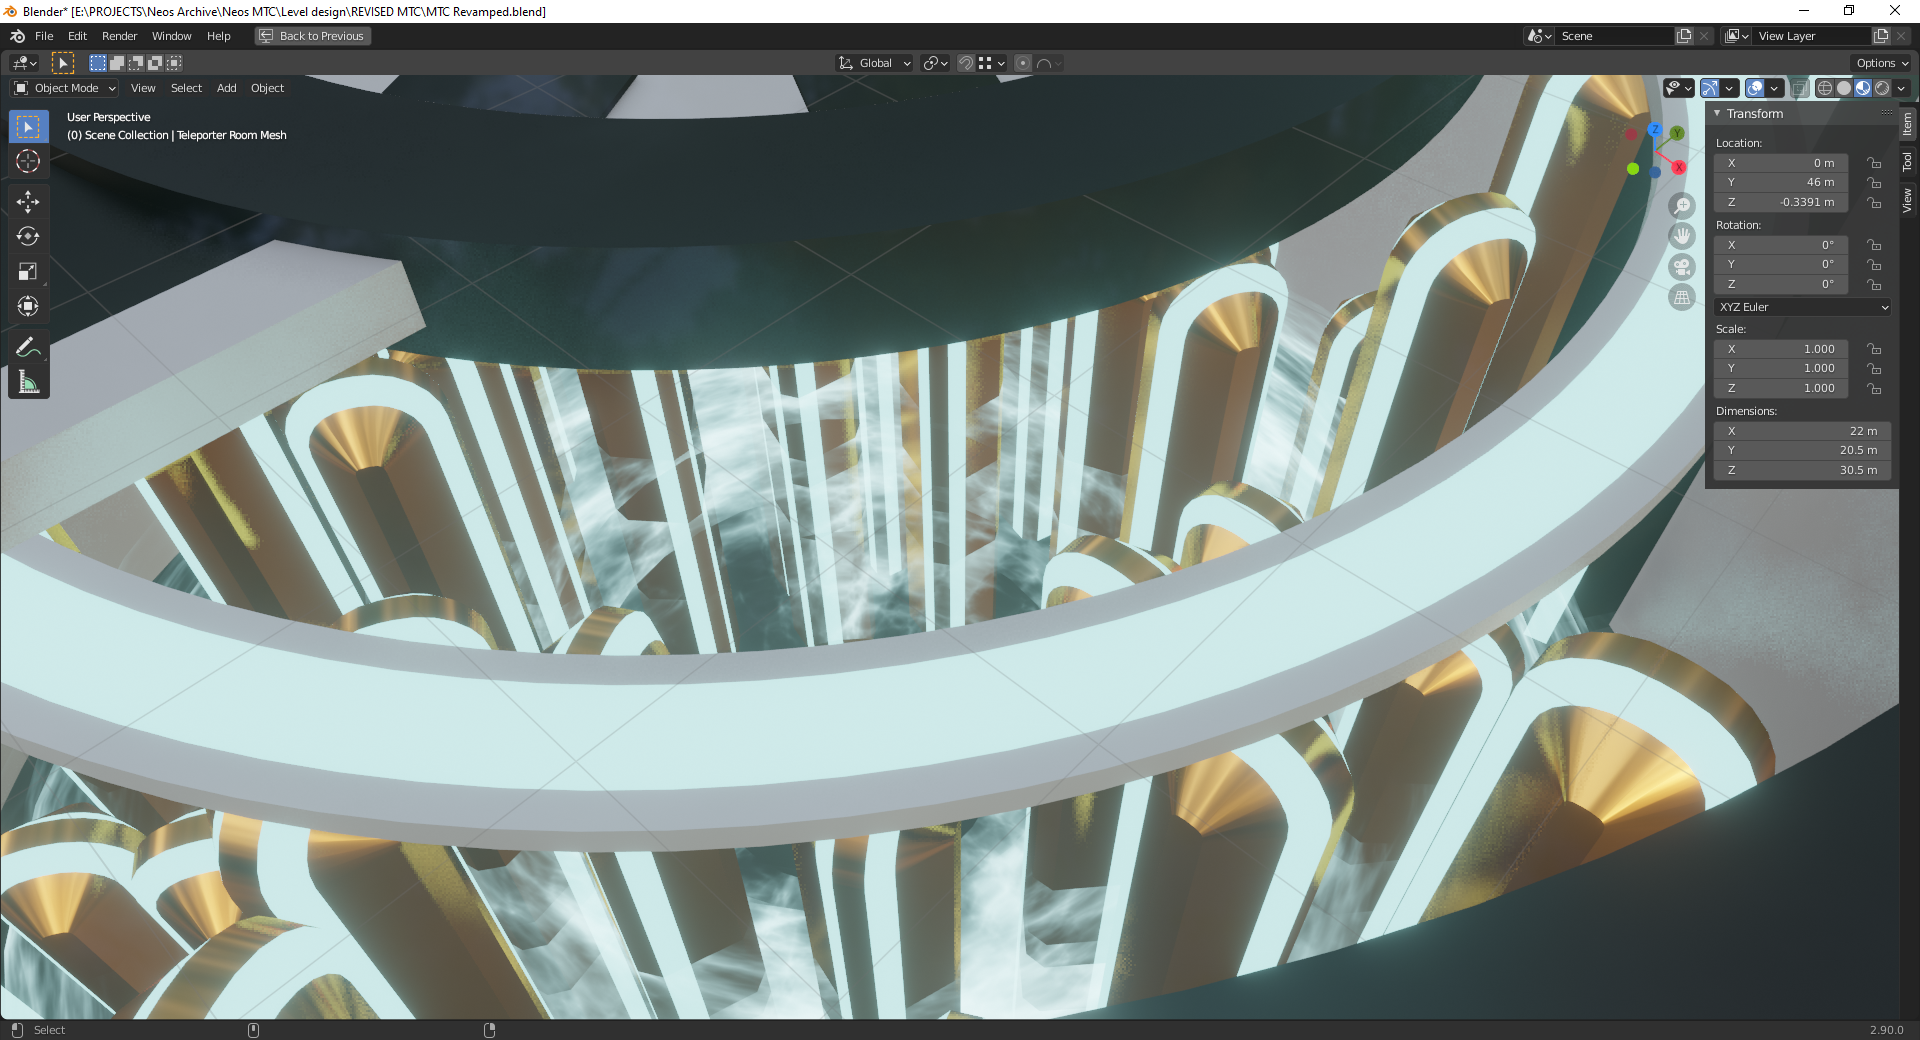Toggle proportional editing button
The width and height of the screenshot is (1920, 1040).
[1022, 63]
